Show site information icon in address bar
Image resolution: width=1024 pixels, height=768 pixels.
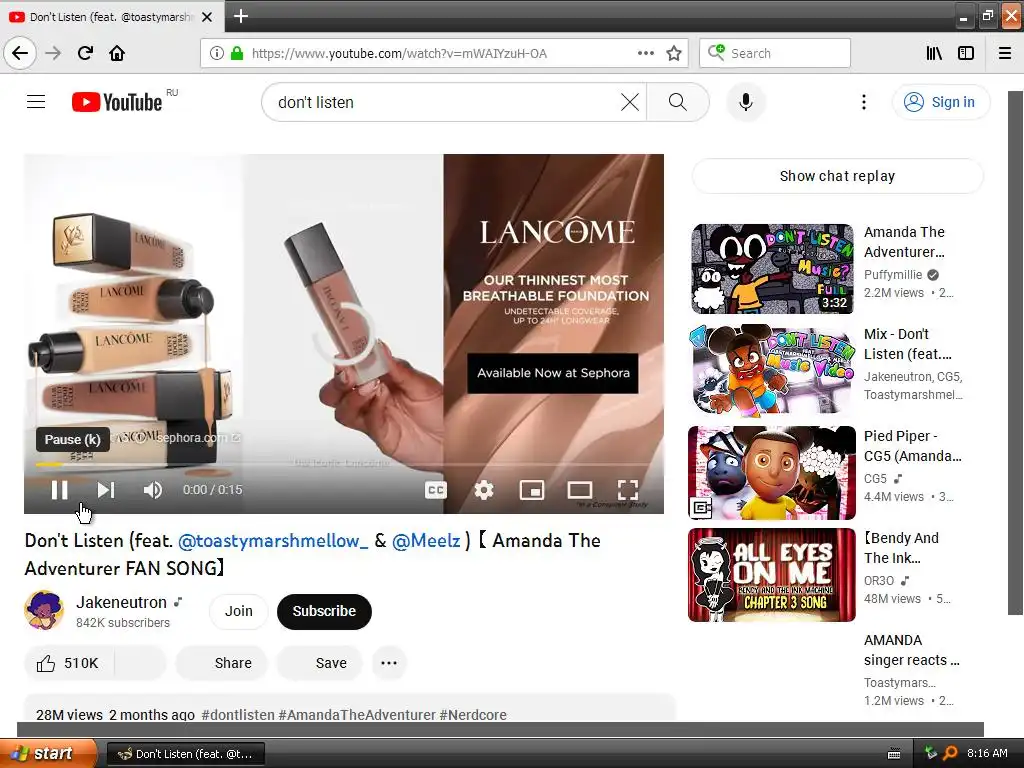tap(216, 53)
